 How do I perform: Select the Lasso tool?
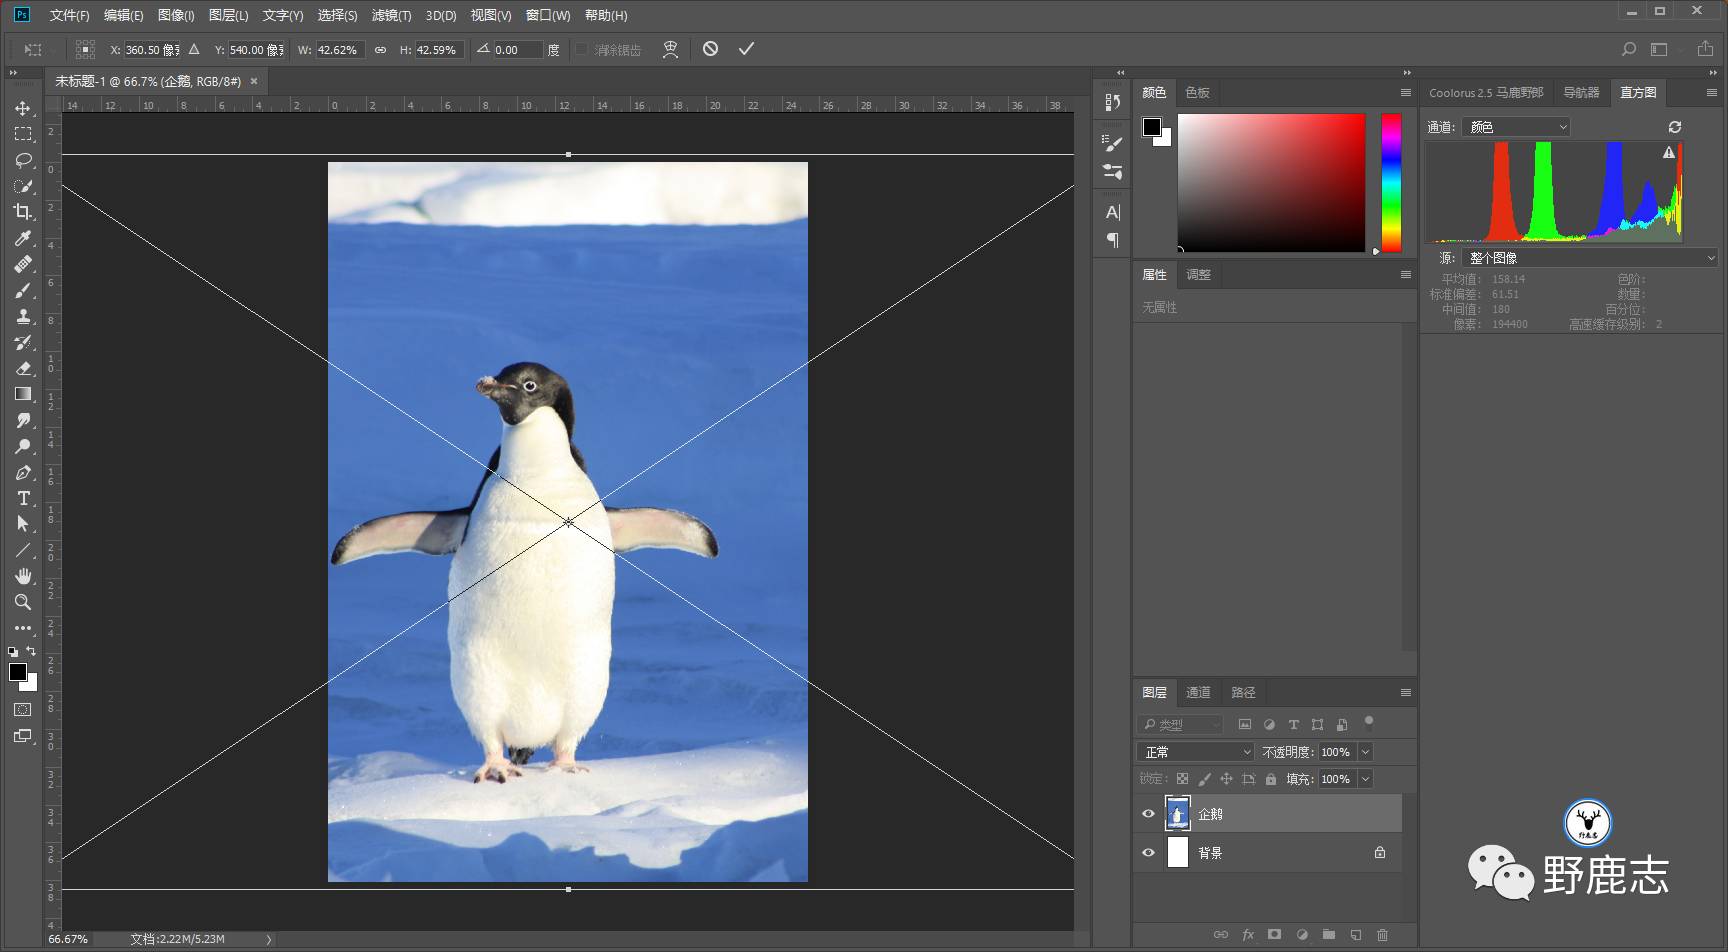(23, 160)
